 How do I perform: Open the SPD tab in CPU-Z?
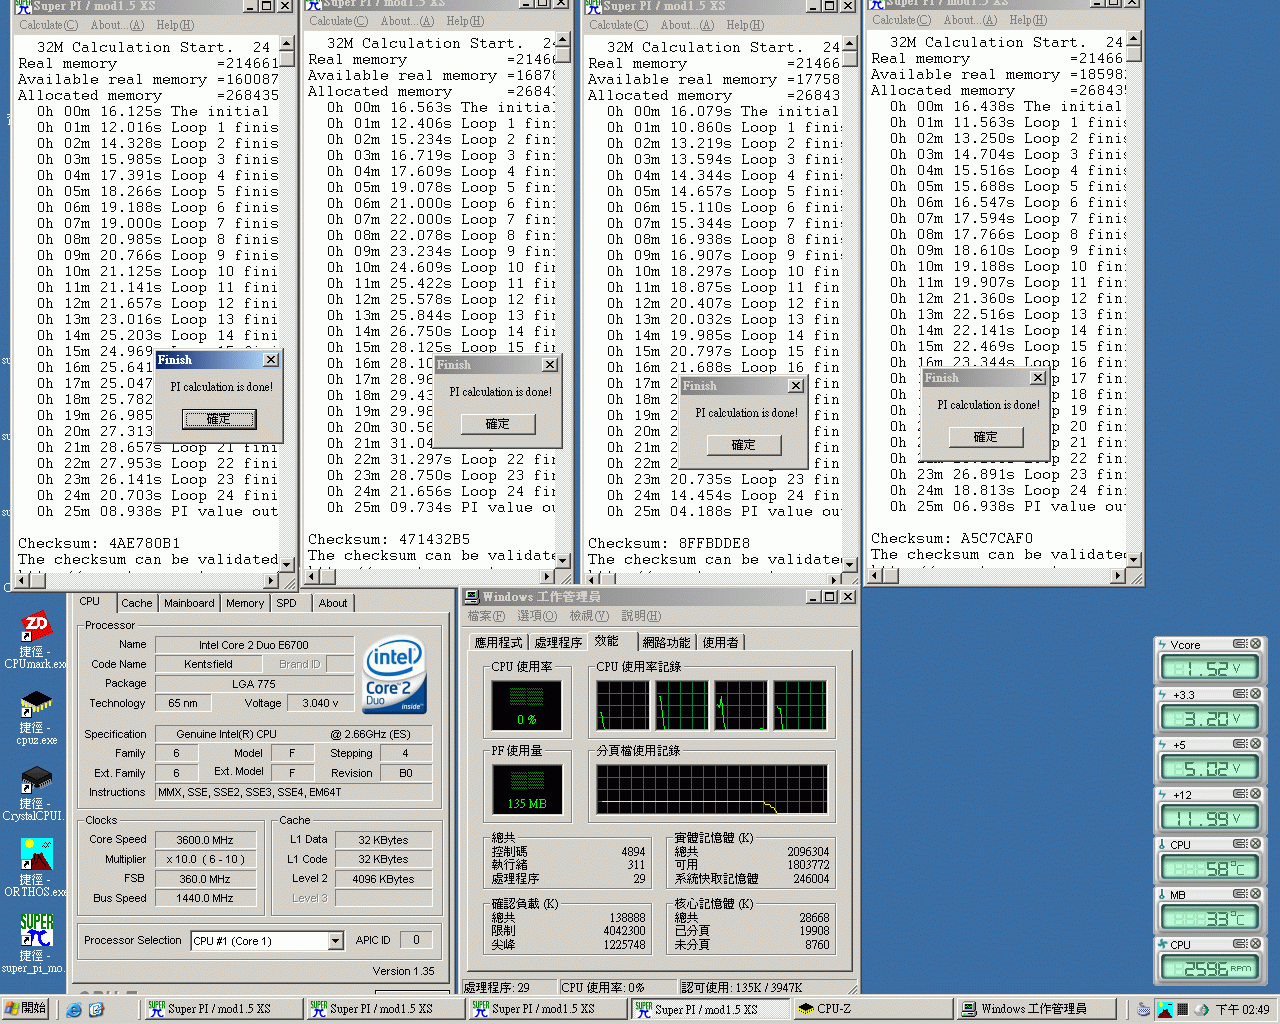pyautogui.click(x=287, y=603)
